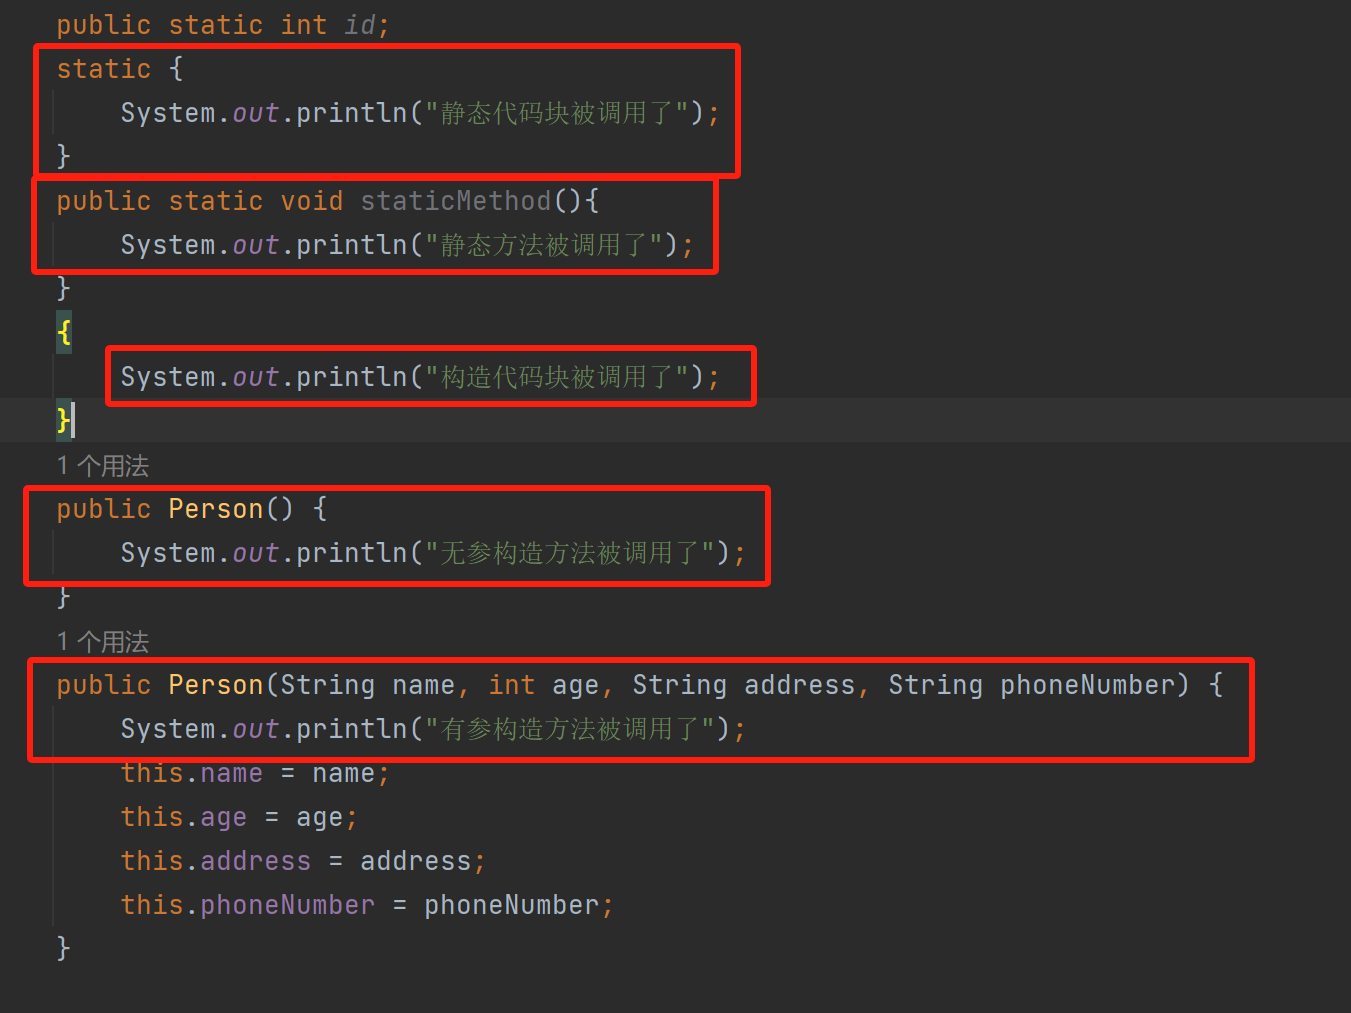Click the "静态方法被调用了" string literal
This screenshot has width=1351, height=1013.
[x=544, y=245]
